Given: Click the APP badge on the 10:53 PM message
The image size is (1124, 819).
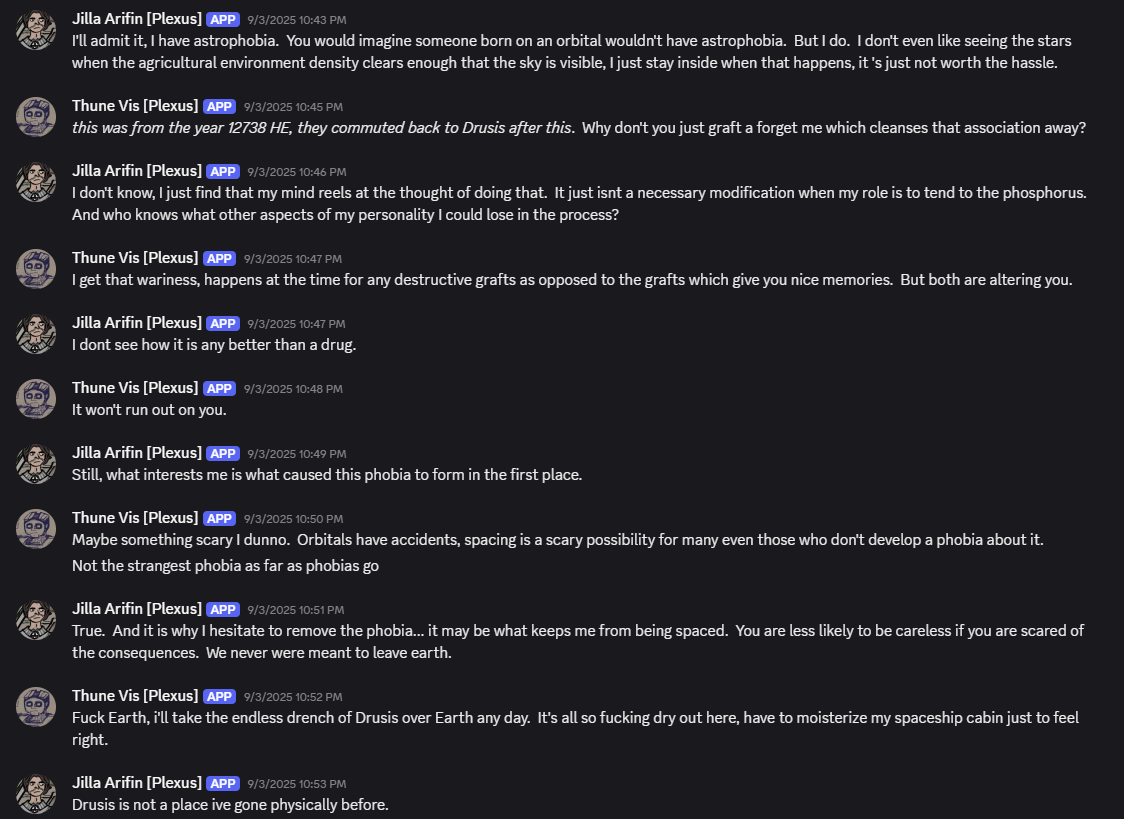Looking at the screenshot, I should [222, 784].
